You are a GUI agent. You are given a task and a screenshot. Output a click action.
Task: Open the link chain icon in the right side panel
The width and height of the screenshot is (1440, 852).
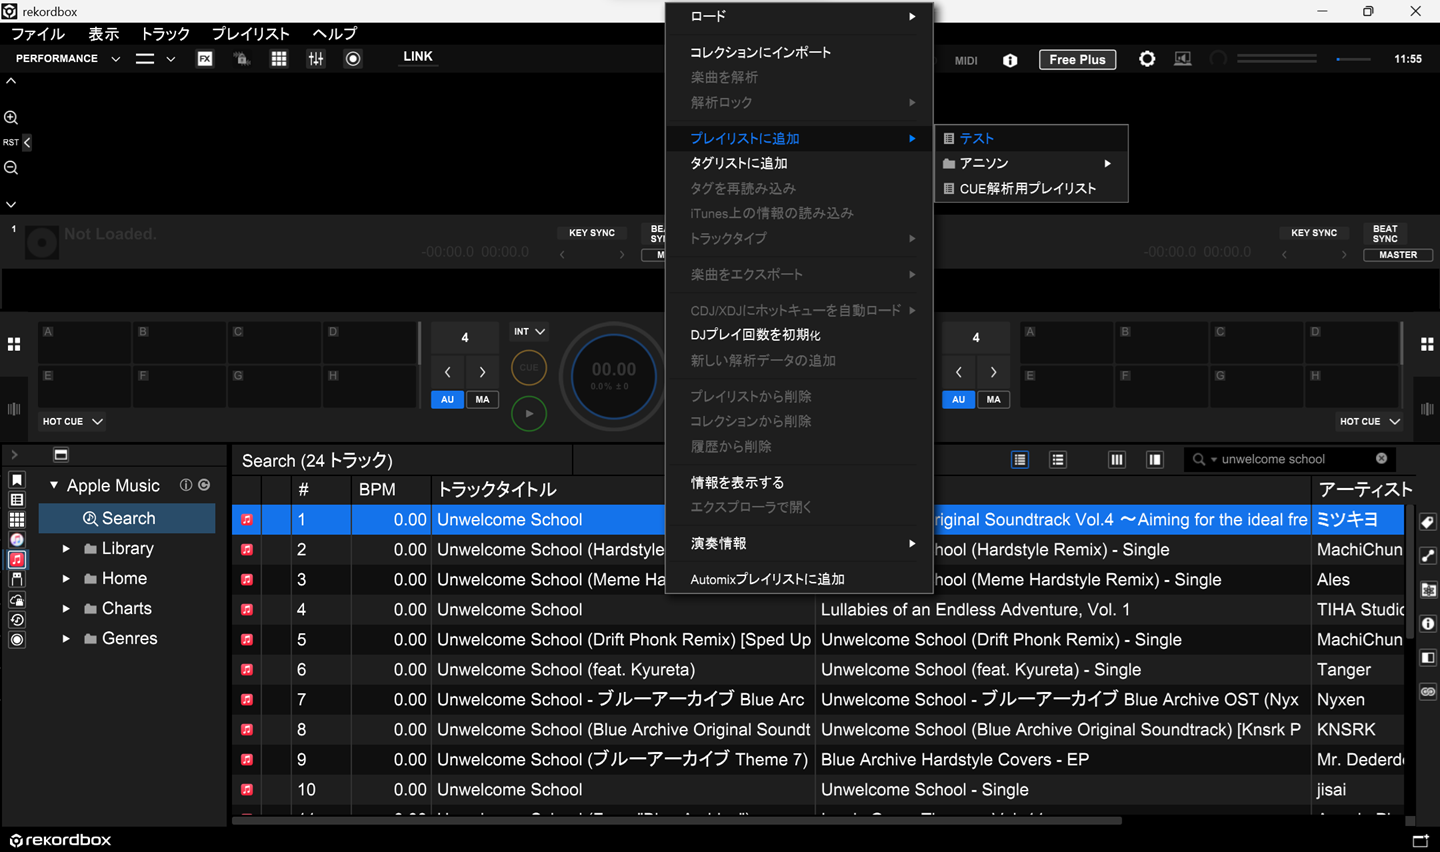point(1428,692)
